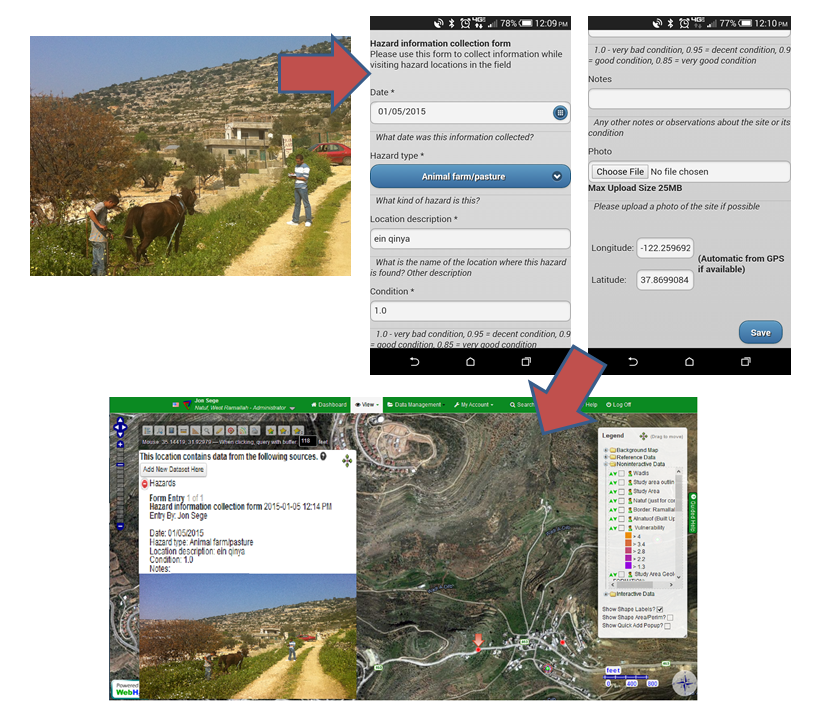The image size is (827, 714).
Task: Click the Date field showing 01/05/2015
Action: pos(470,112)
